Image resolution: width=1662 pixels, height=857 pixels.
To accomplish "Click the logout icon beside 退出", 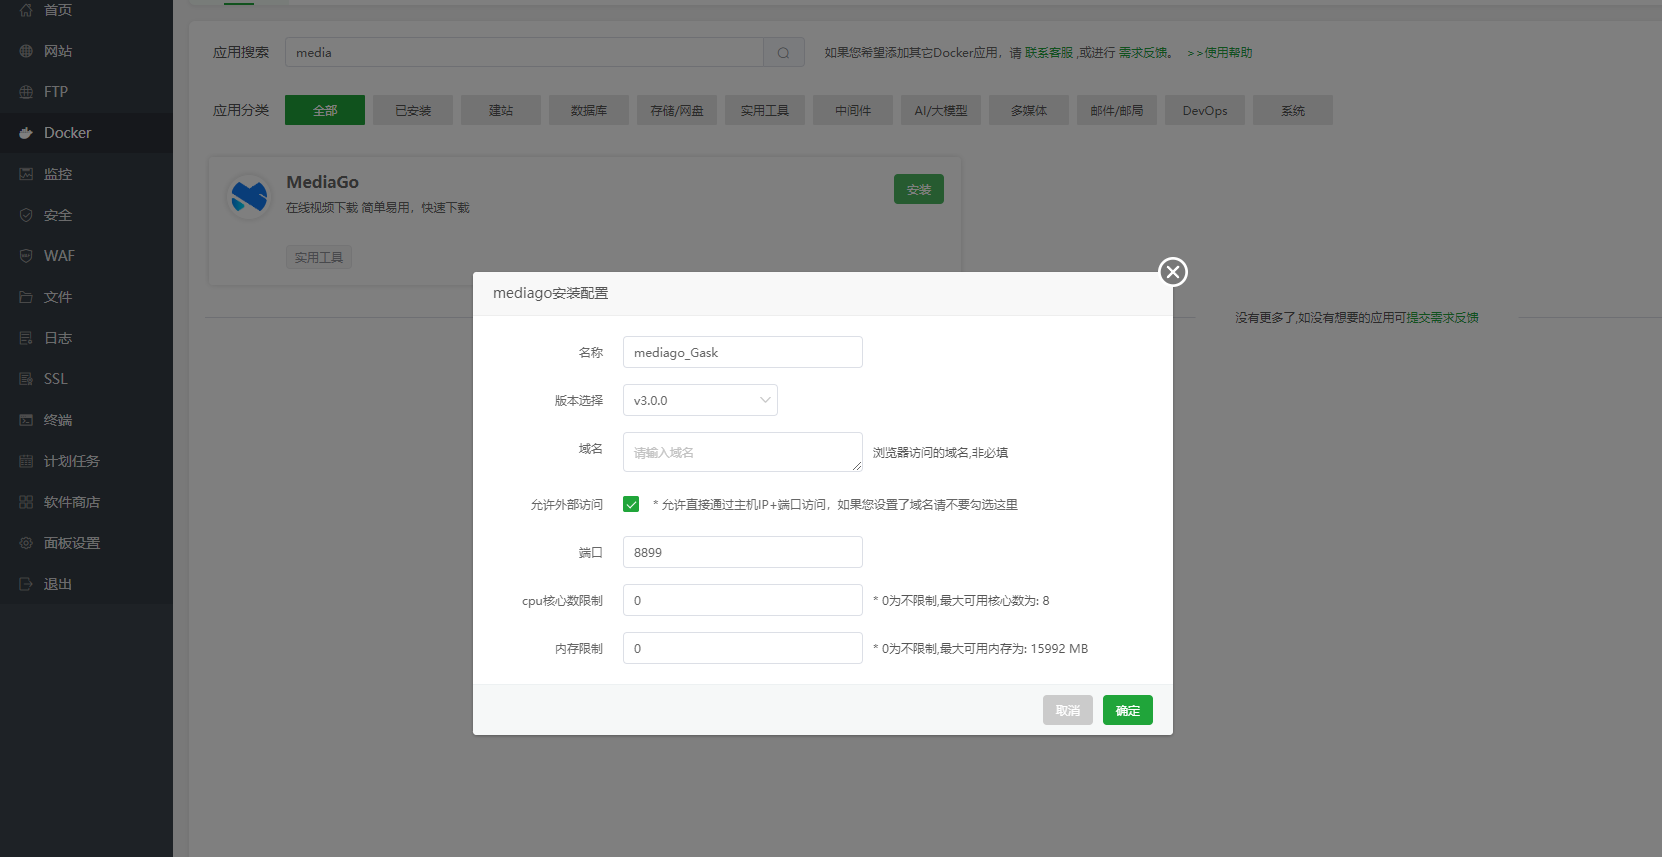I will pyautogui.click(x=26, y=584).
